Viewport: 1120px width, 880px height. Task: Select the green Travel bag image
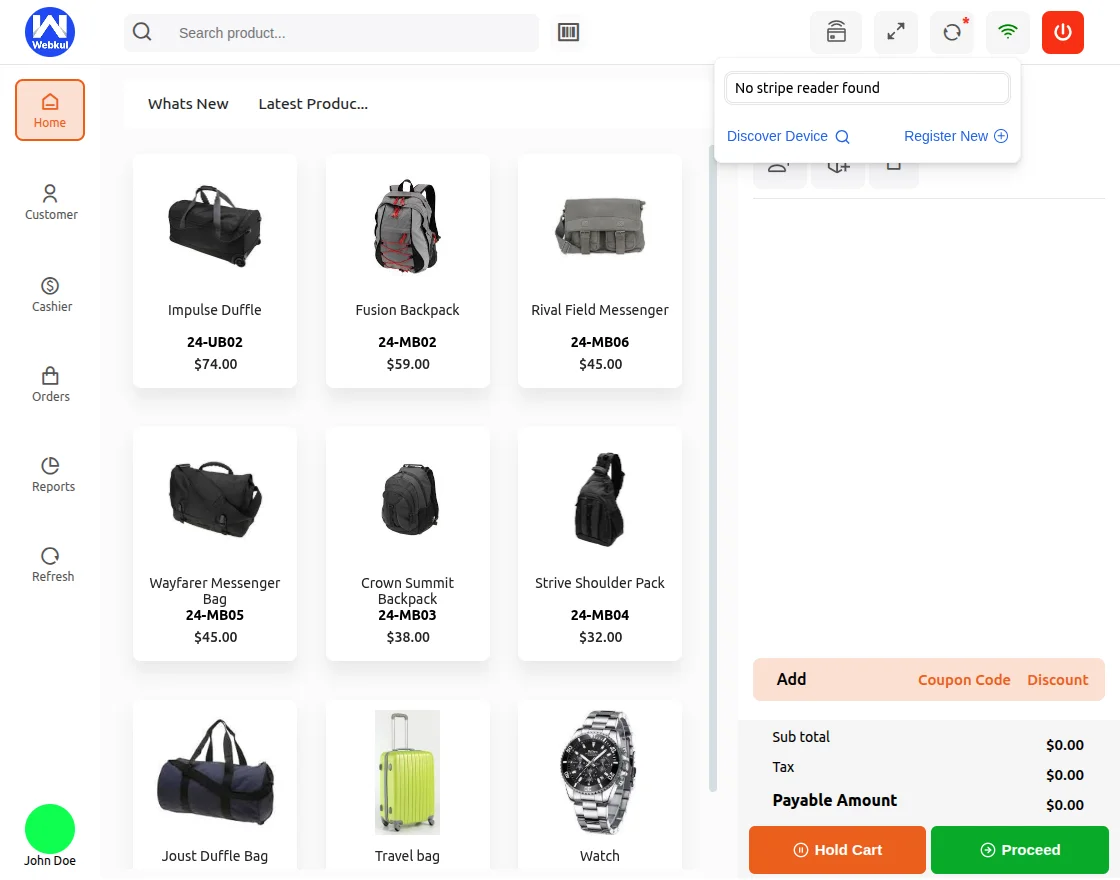[x=407, y=772]
